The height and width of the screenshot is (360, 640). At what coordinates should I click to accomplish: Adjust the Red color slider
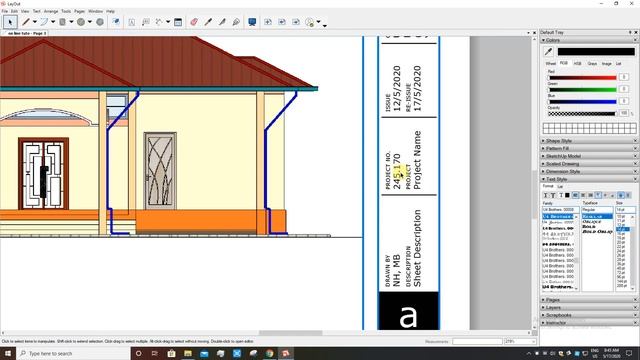point(582,78)
